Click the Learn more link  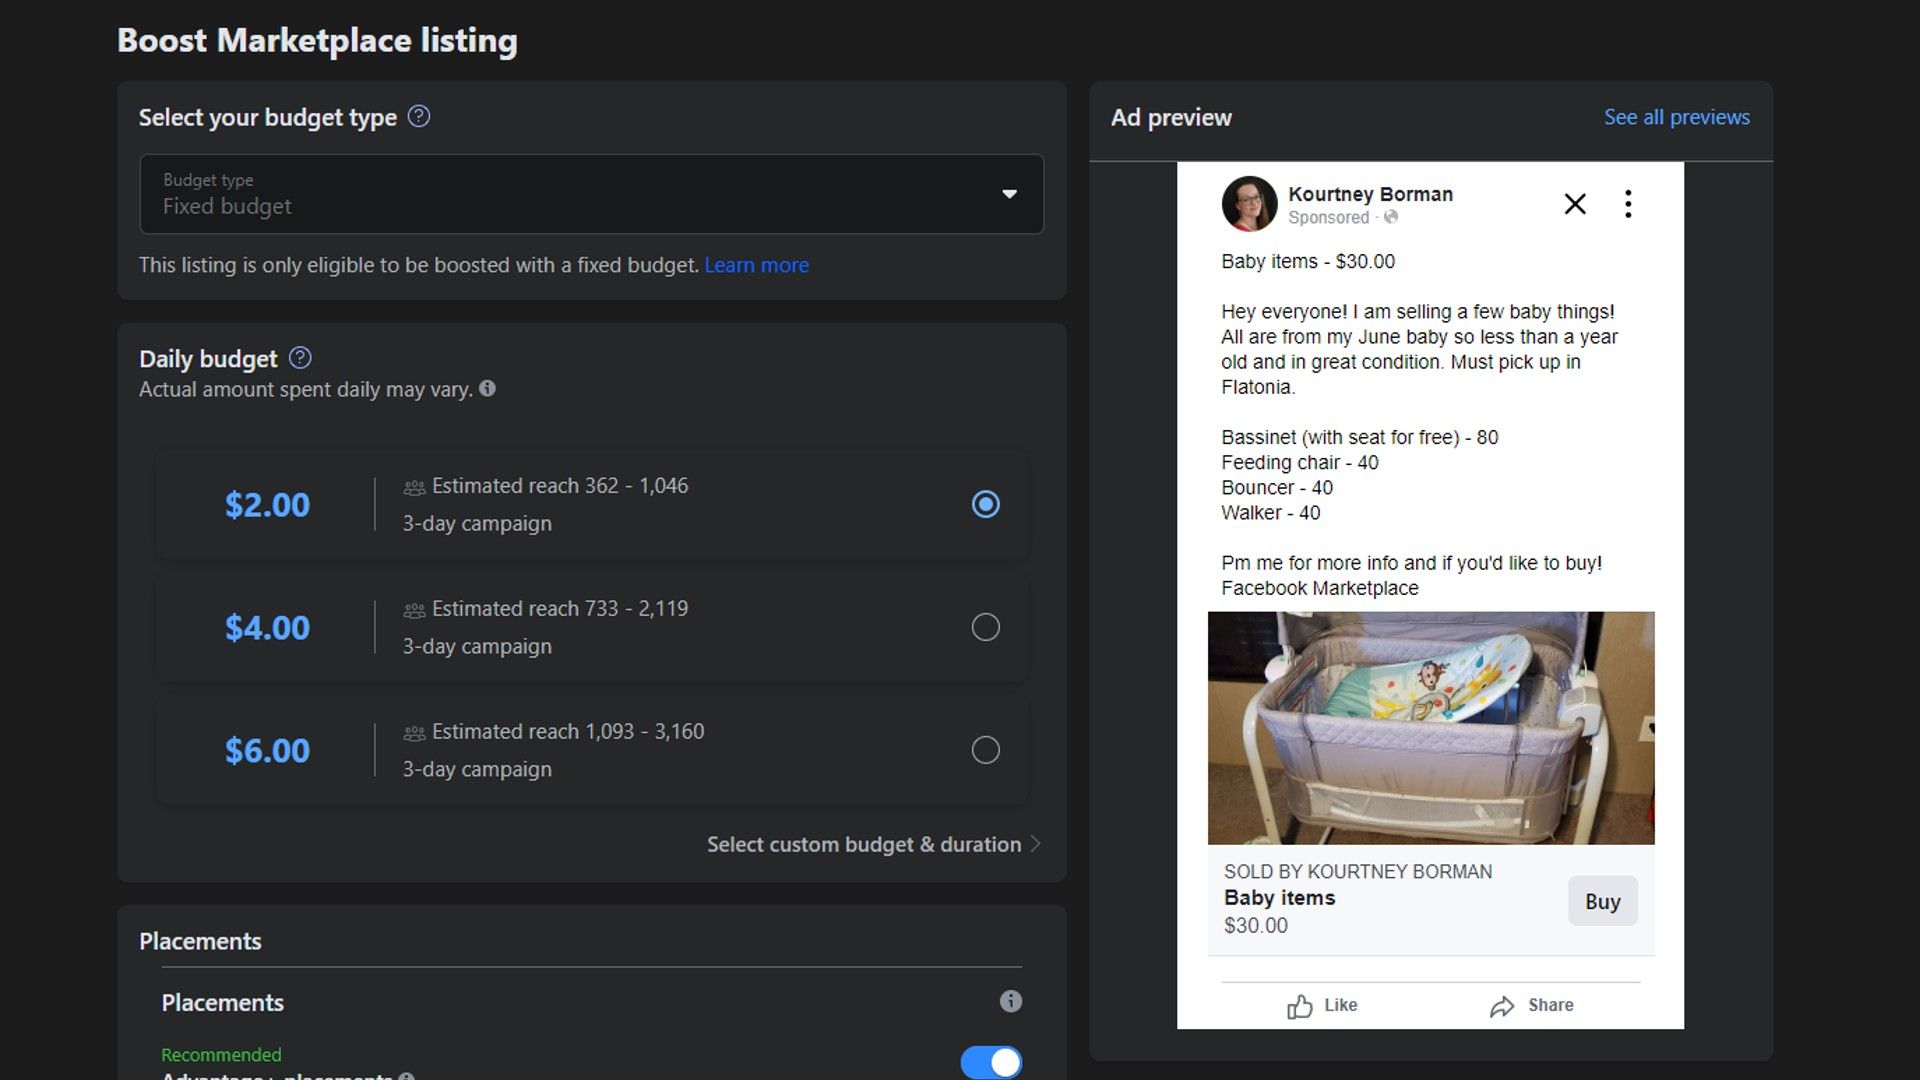pos(756,265)
